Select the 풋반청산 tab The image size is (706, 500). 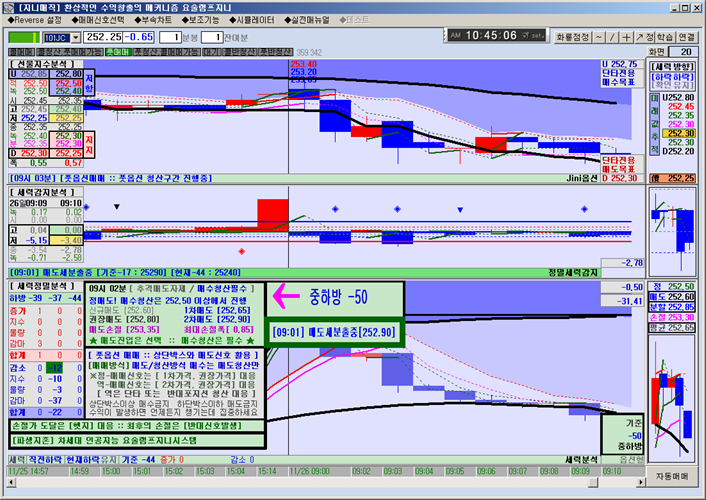coord(276,52)
